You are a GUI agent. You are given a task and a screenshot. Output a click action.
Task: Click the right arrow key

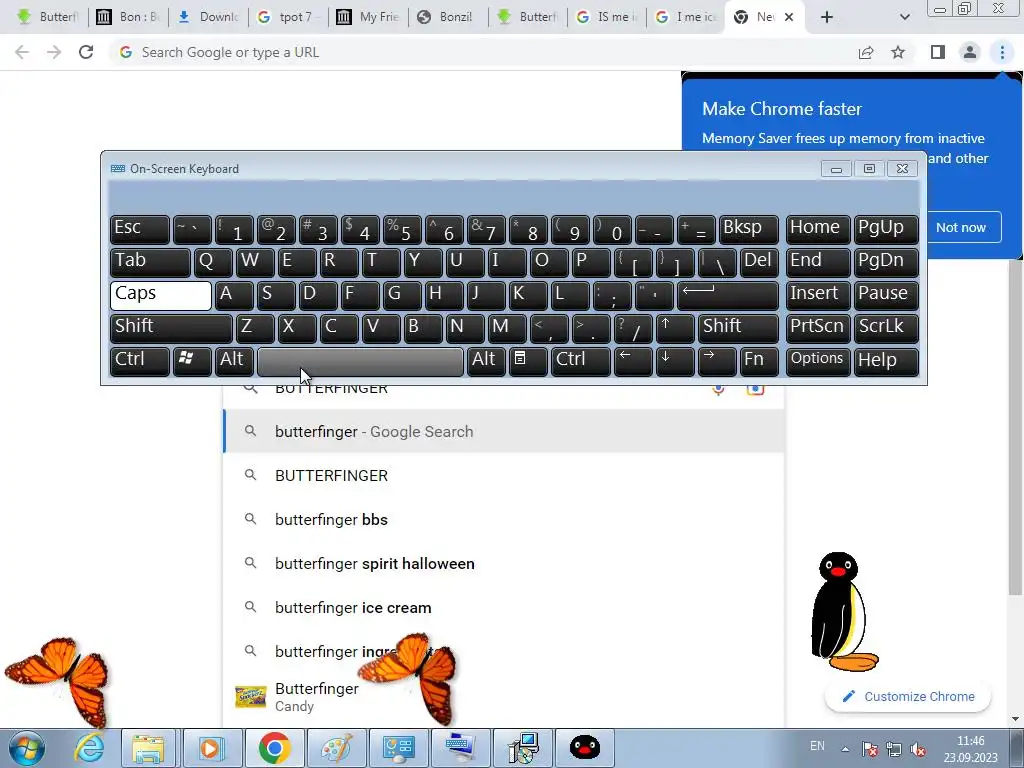coord(717,361)
